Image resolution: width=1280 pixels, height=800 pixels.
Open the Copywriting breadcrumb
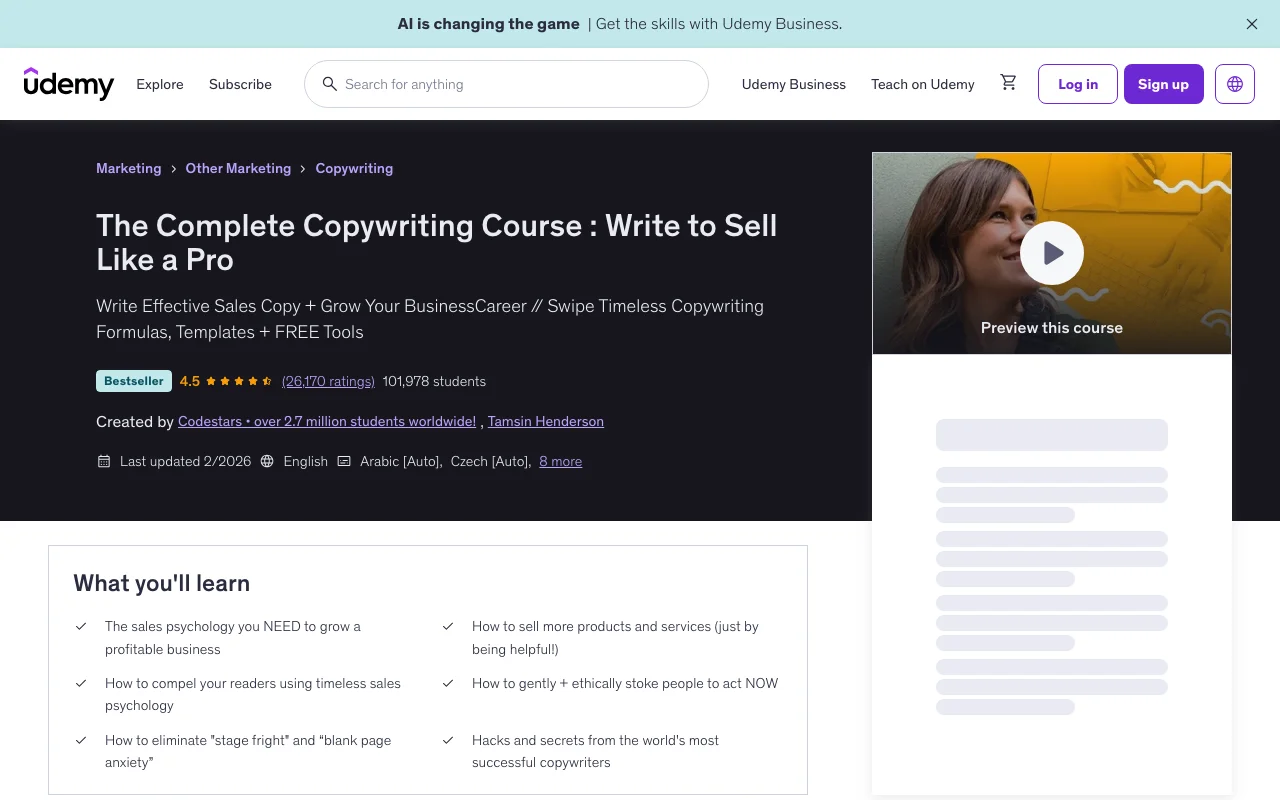[x=354, y=168]
